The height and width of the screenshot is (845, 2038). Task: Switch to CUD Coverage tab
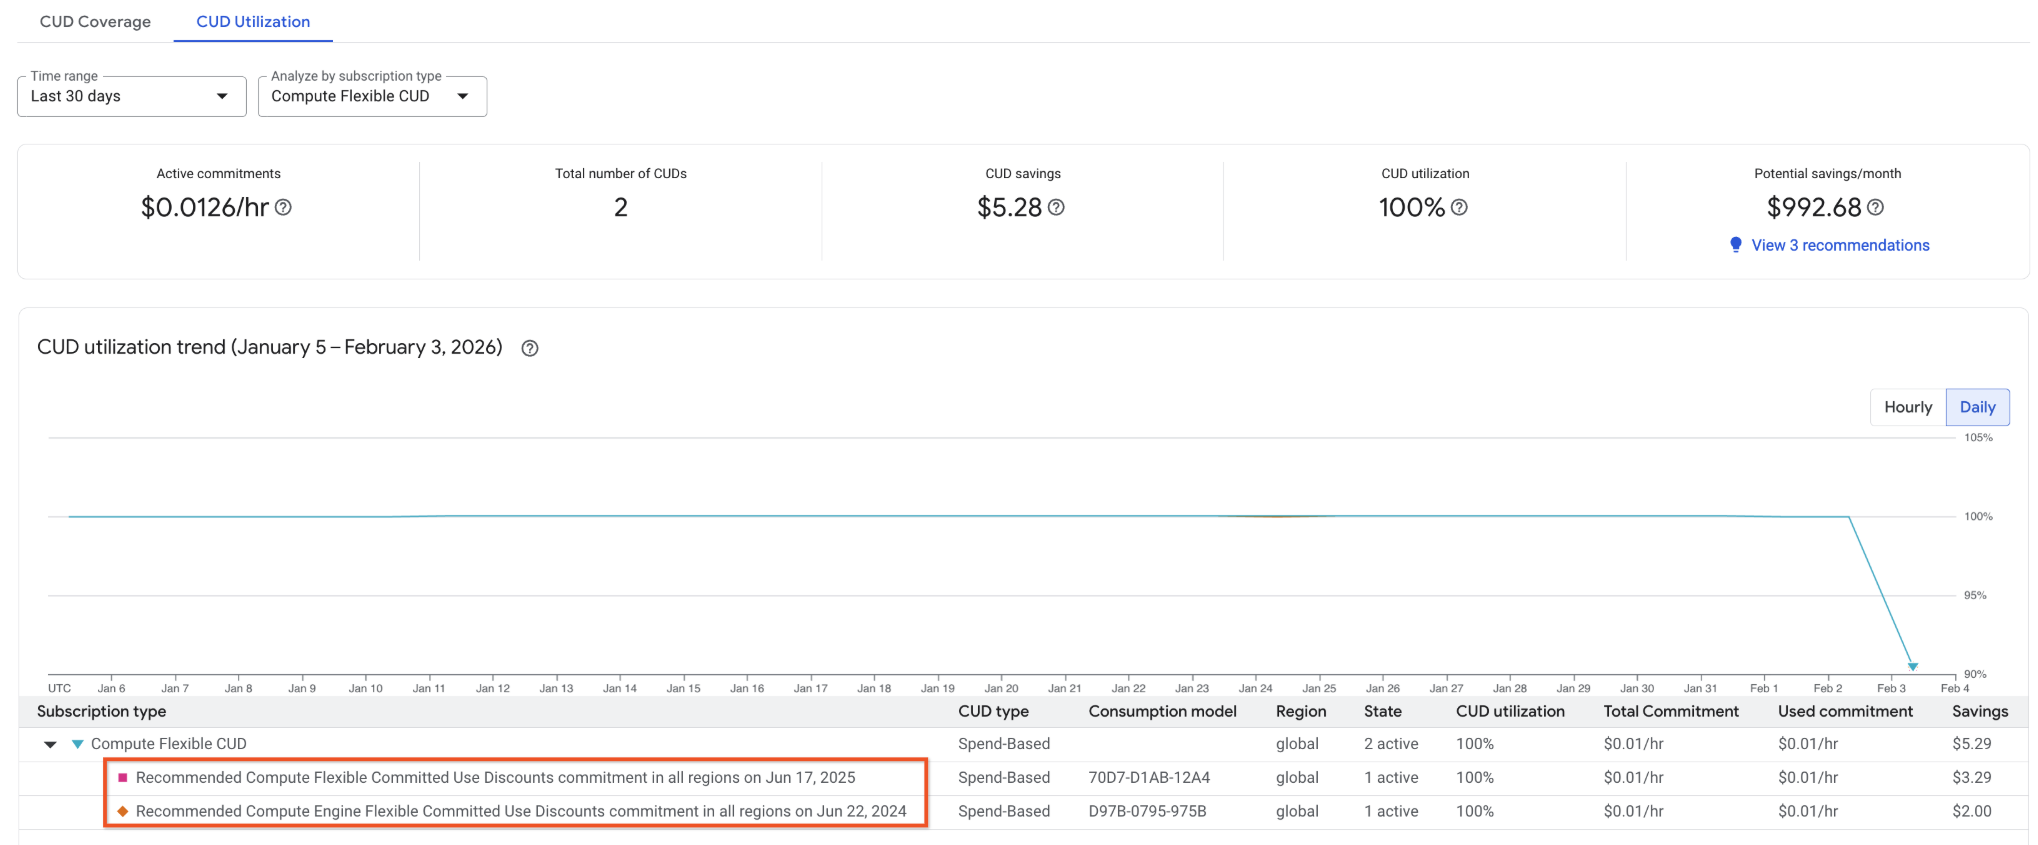click(x=95, y=21)
